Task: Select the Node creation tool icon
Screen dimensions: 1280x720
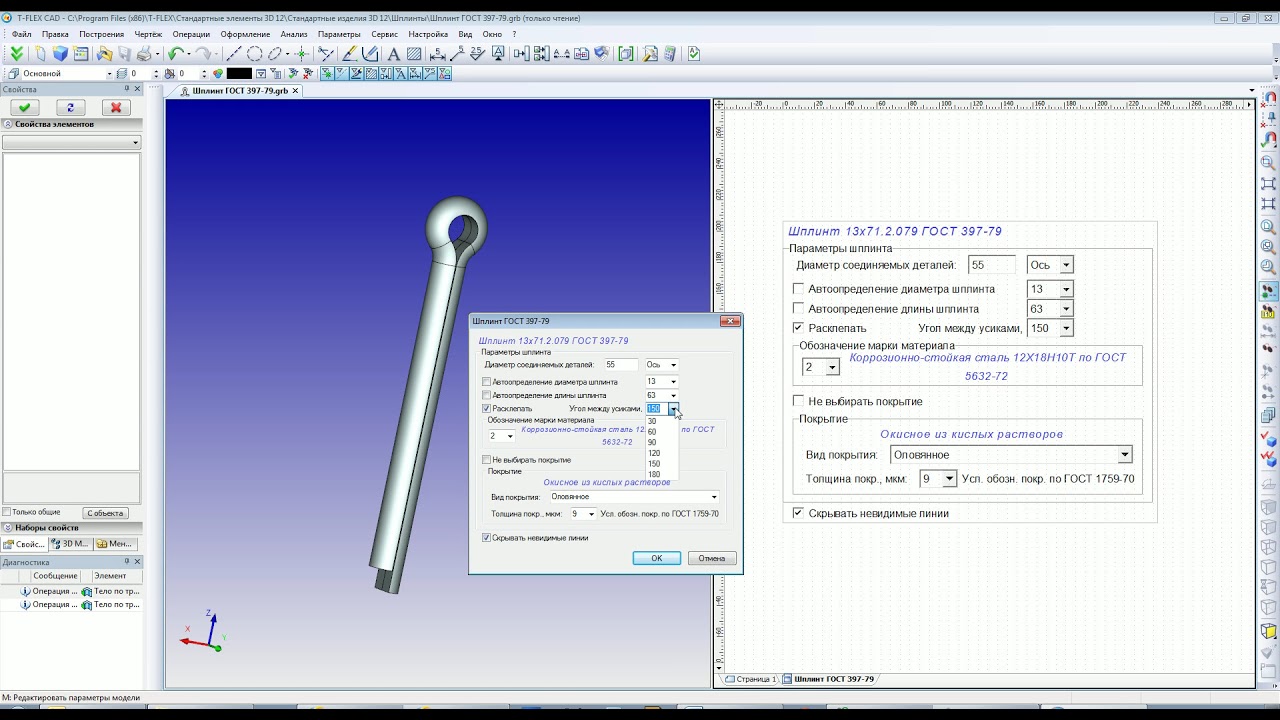Action: tap(301, 54)
